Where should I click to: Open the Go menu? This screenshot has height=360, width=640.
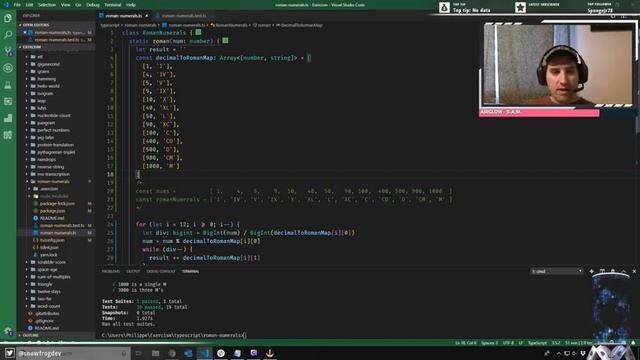click(x=78, y=5)
